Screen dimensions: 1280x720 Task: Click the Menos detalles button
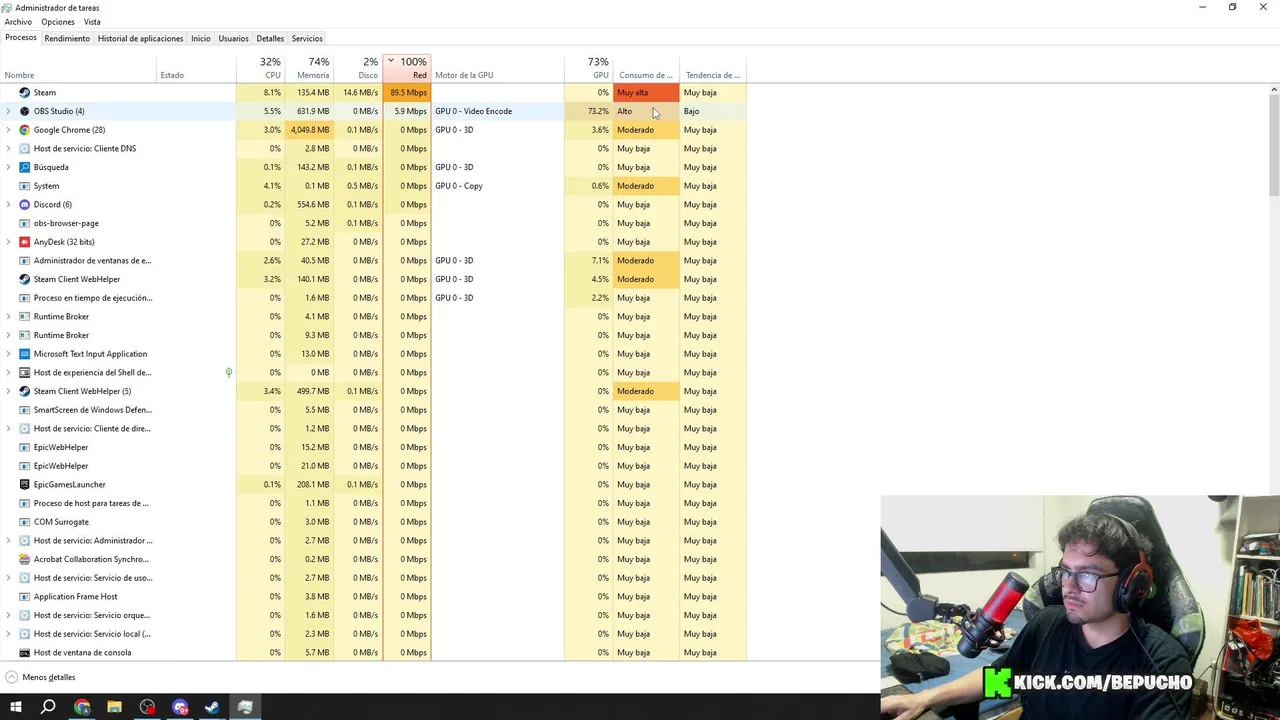[x=40, y=677]
